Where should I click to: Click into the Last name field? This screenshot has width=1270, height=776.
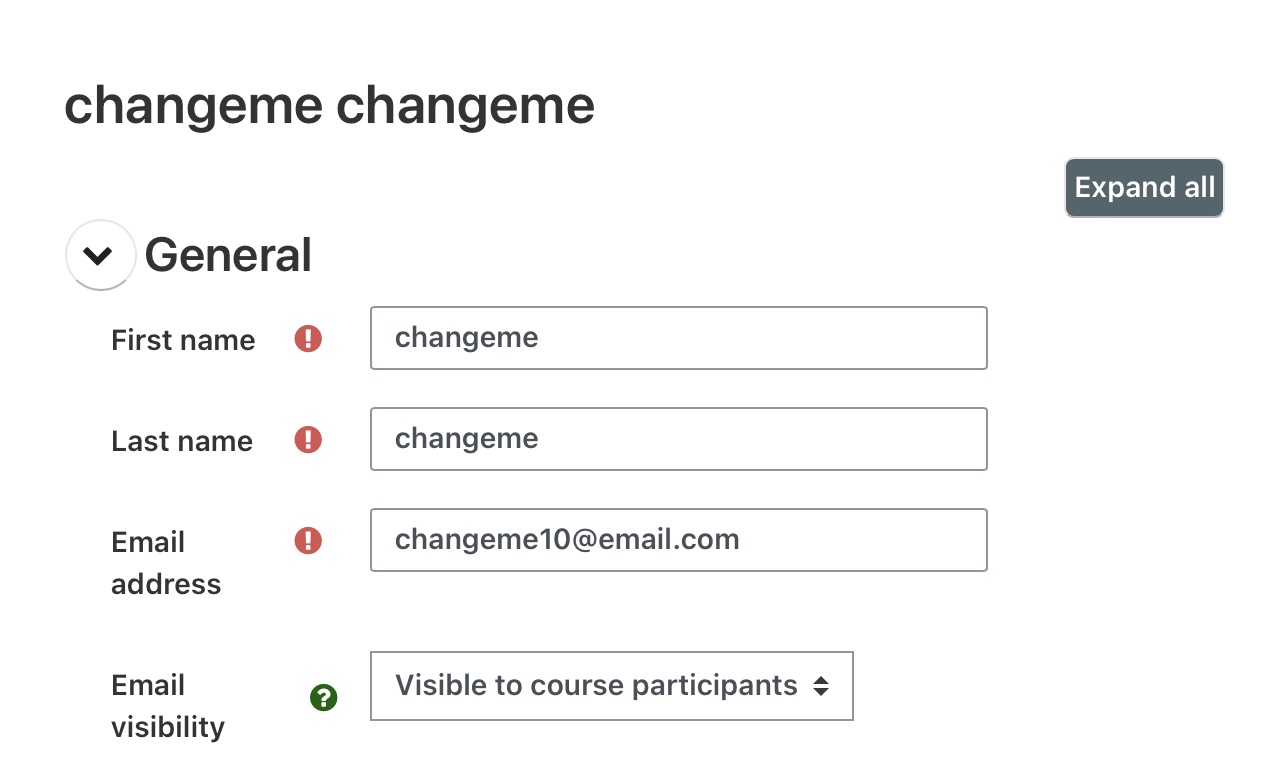(678, 439)
